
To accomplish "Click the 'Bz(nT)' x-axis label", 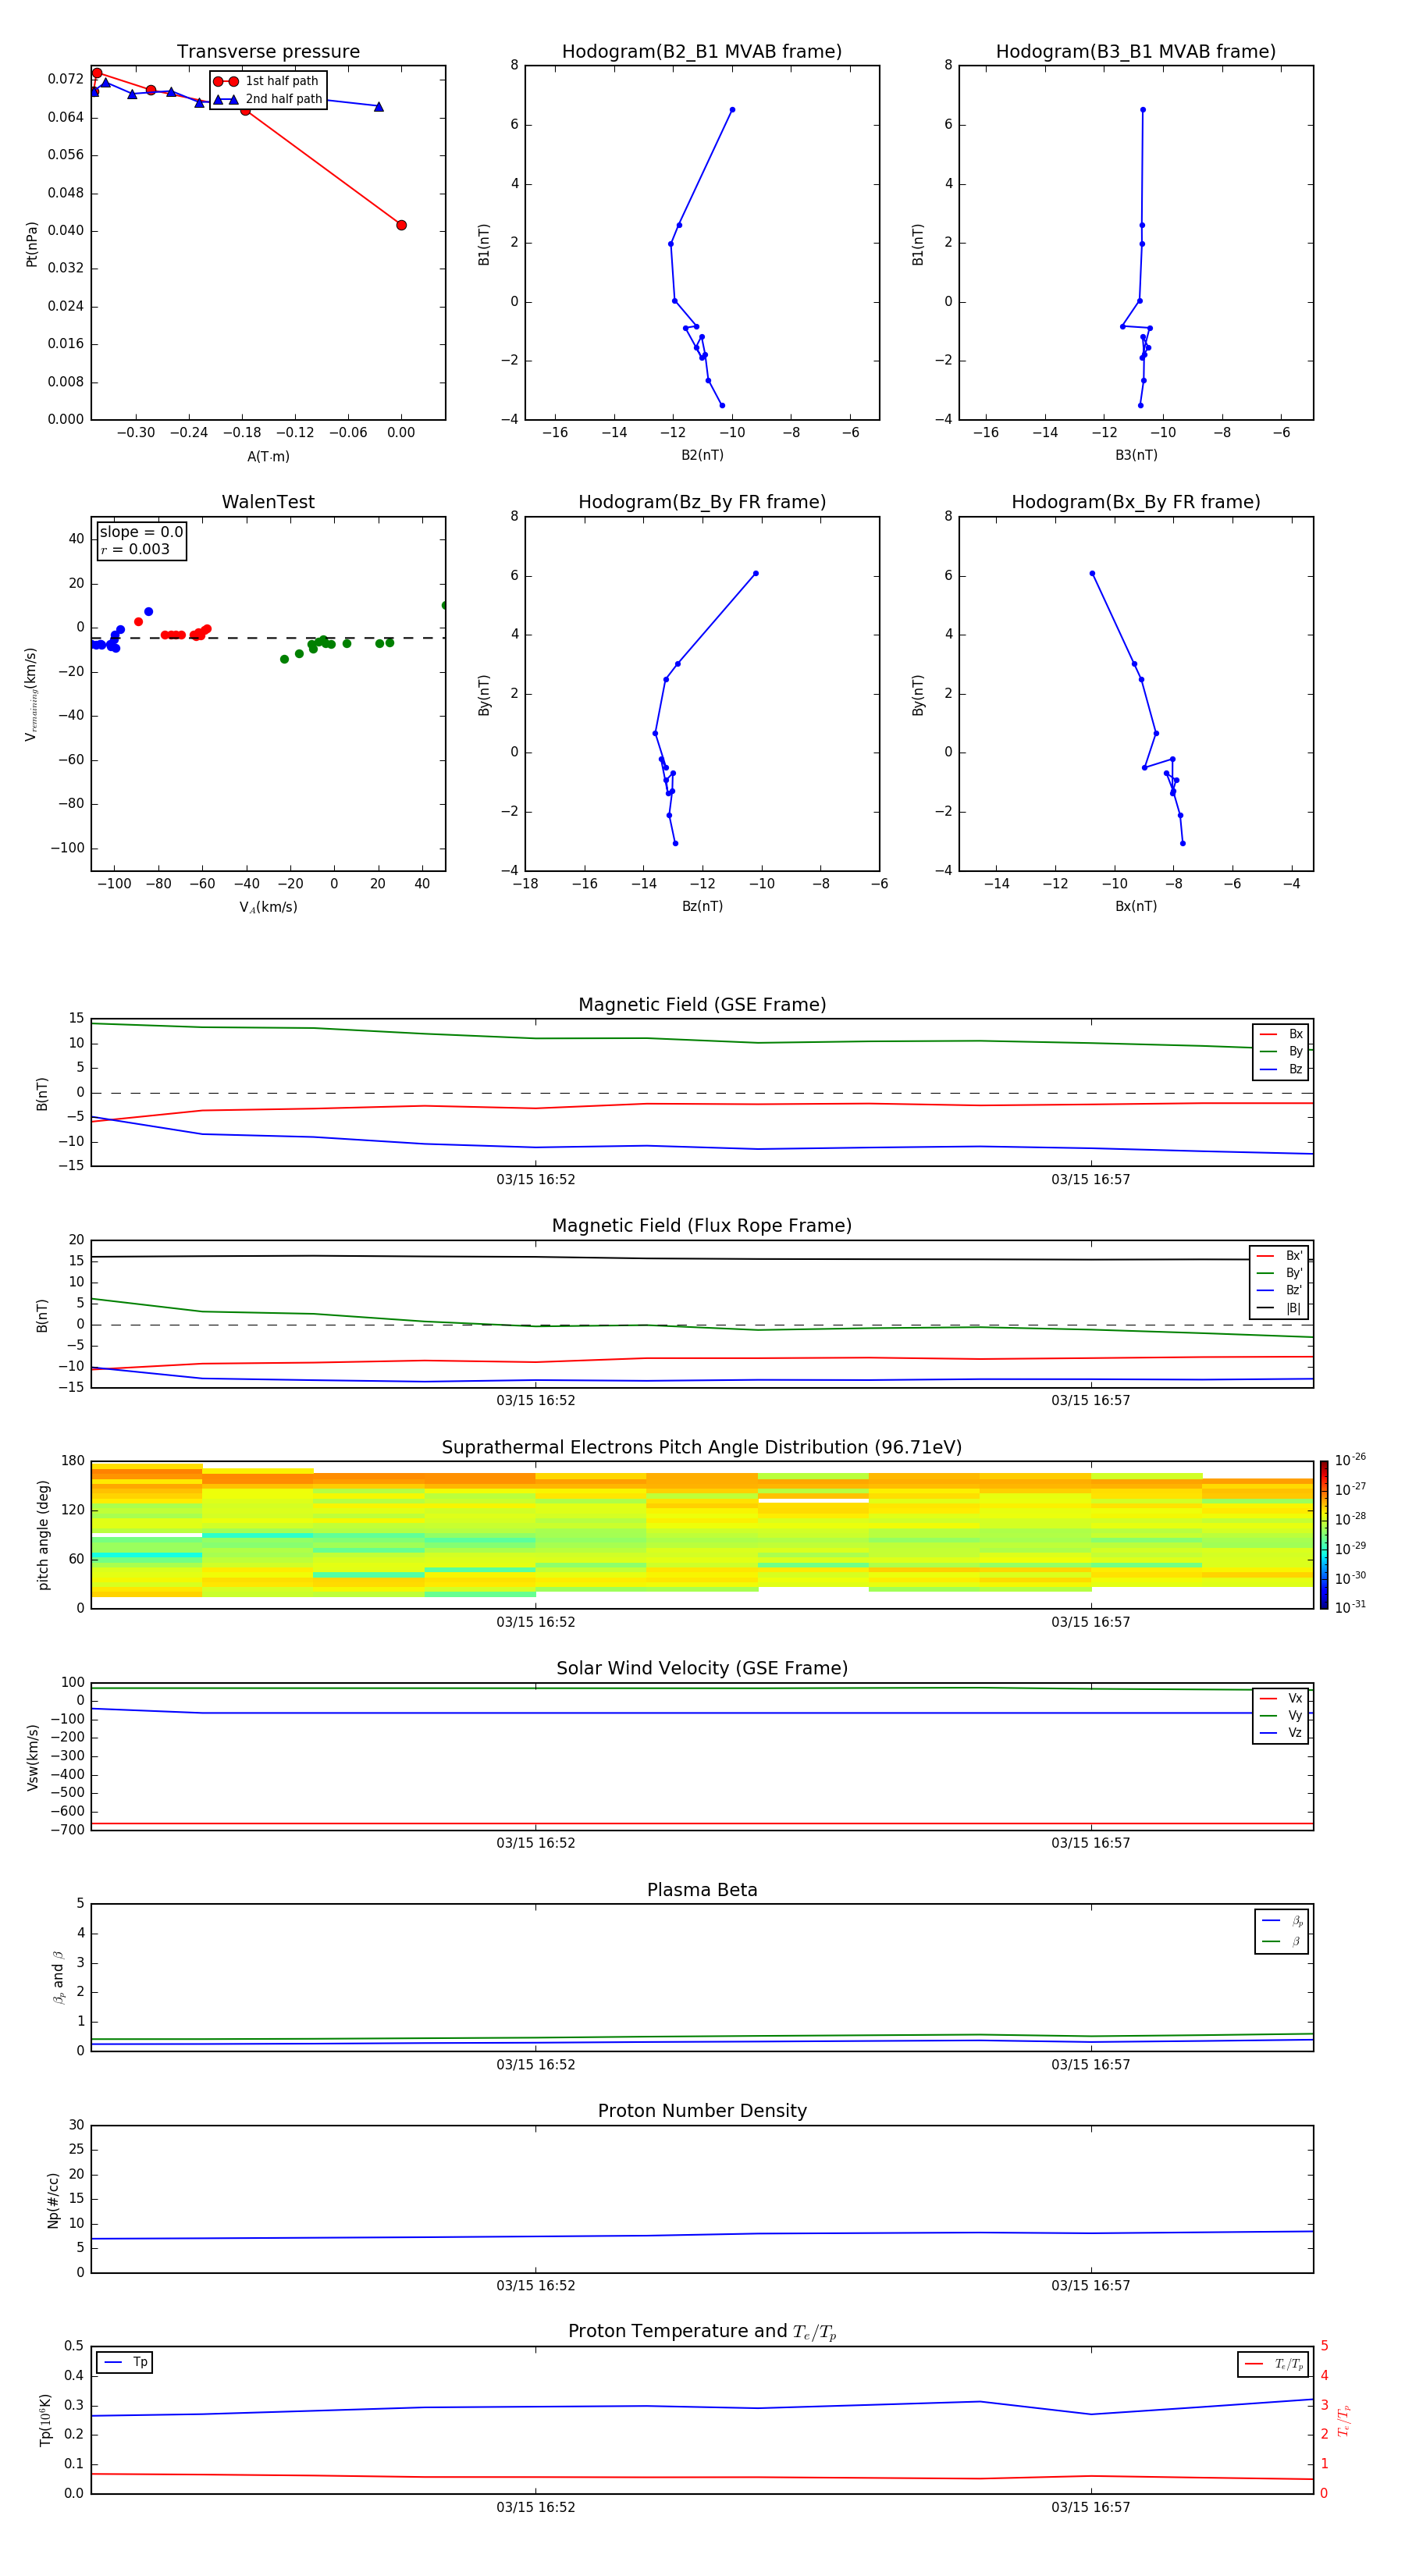I will [702, 906].
